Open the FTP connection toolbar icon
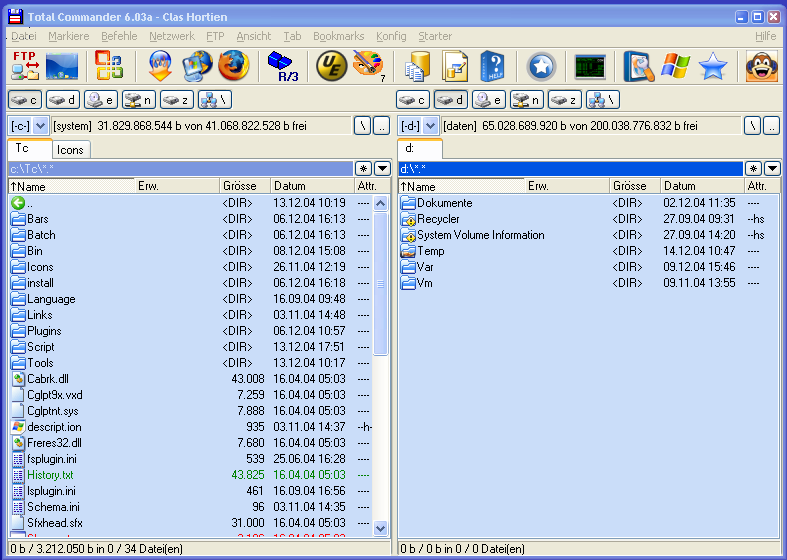Image resolution: width=787 pixels, height=560 pixels. click(26, 66)
